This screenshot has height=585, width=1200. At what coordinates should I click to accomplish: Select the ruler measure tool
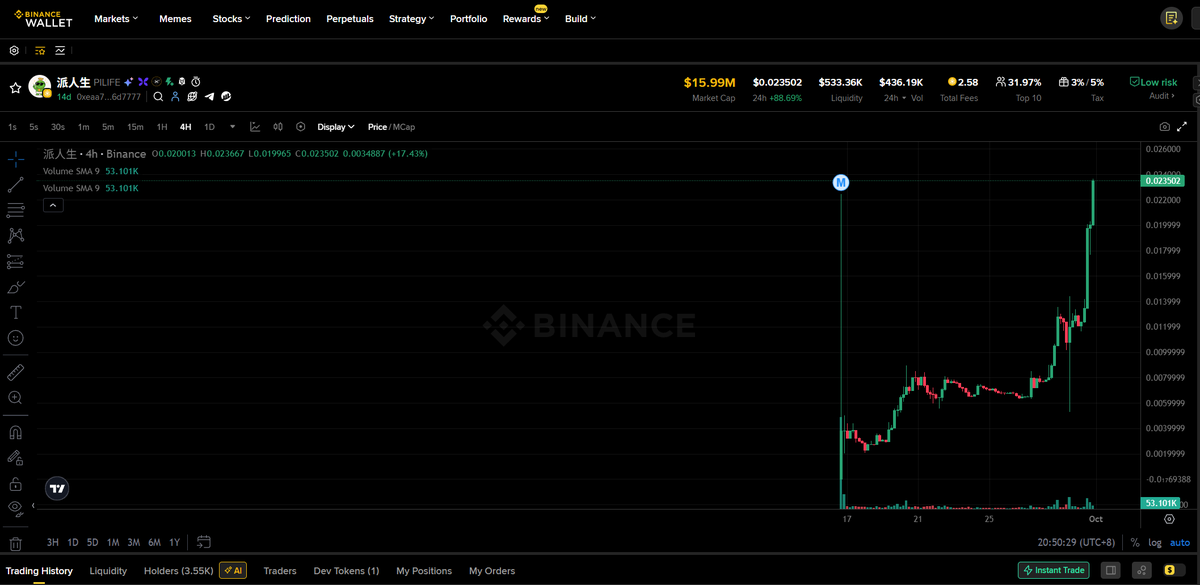coord(15,372)
